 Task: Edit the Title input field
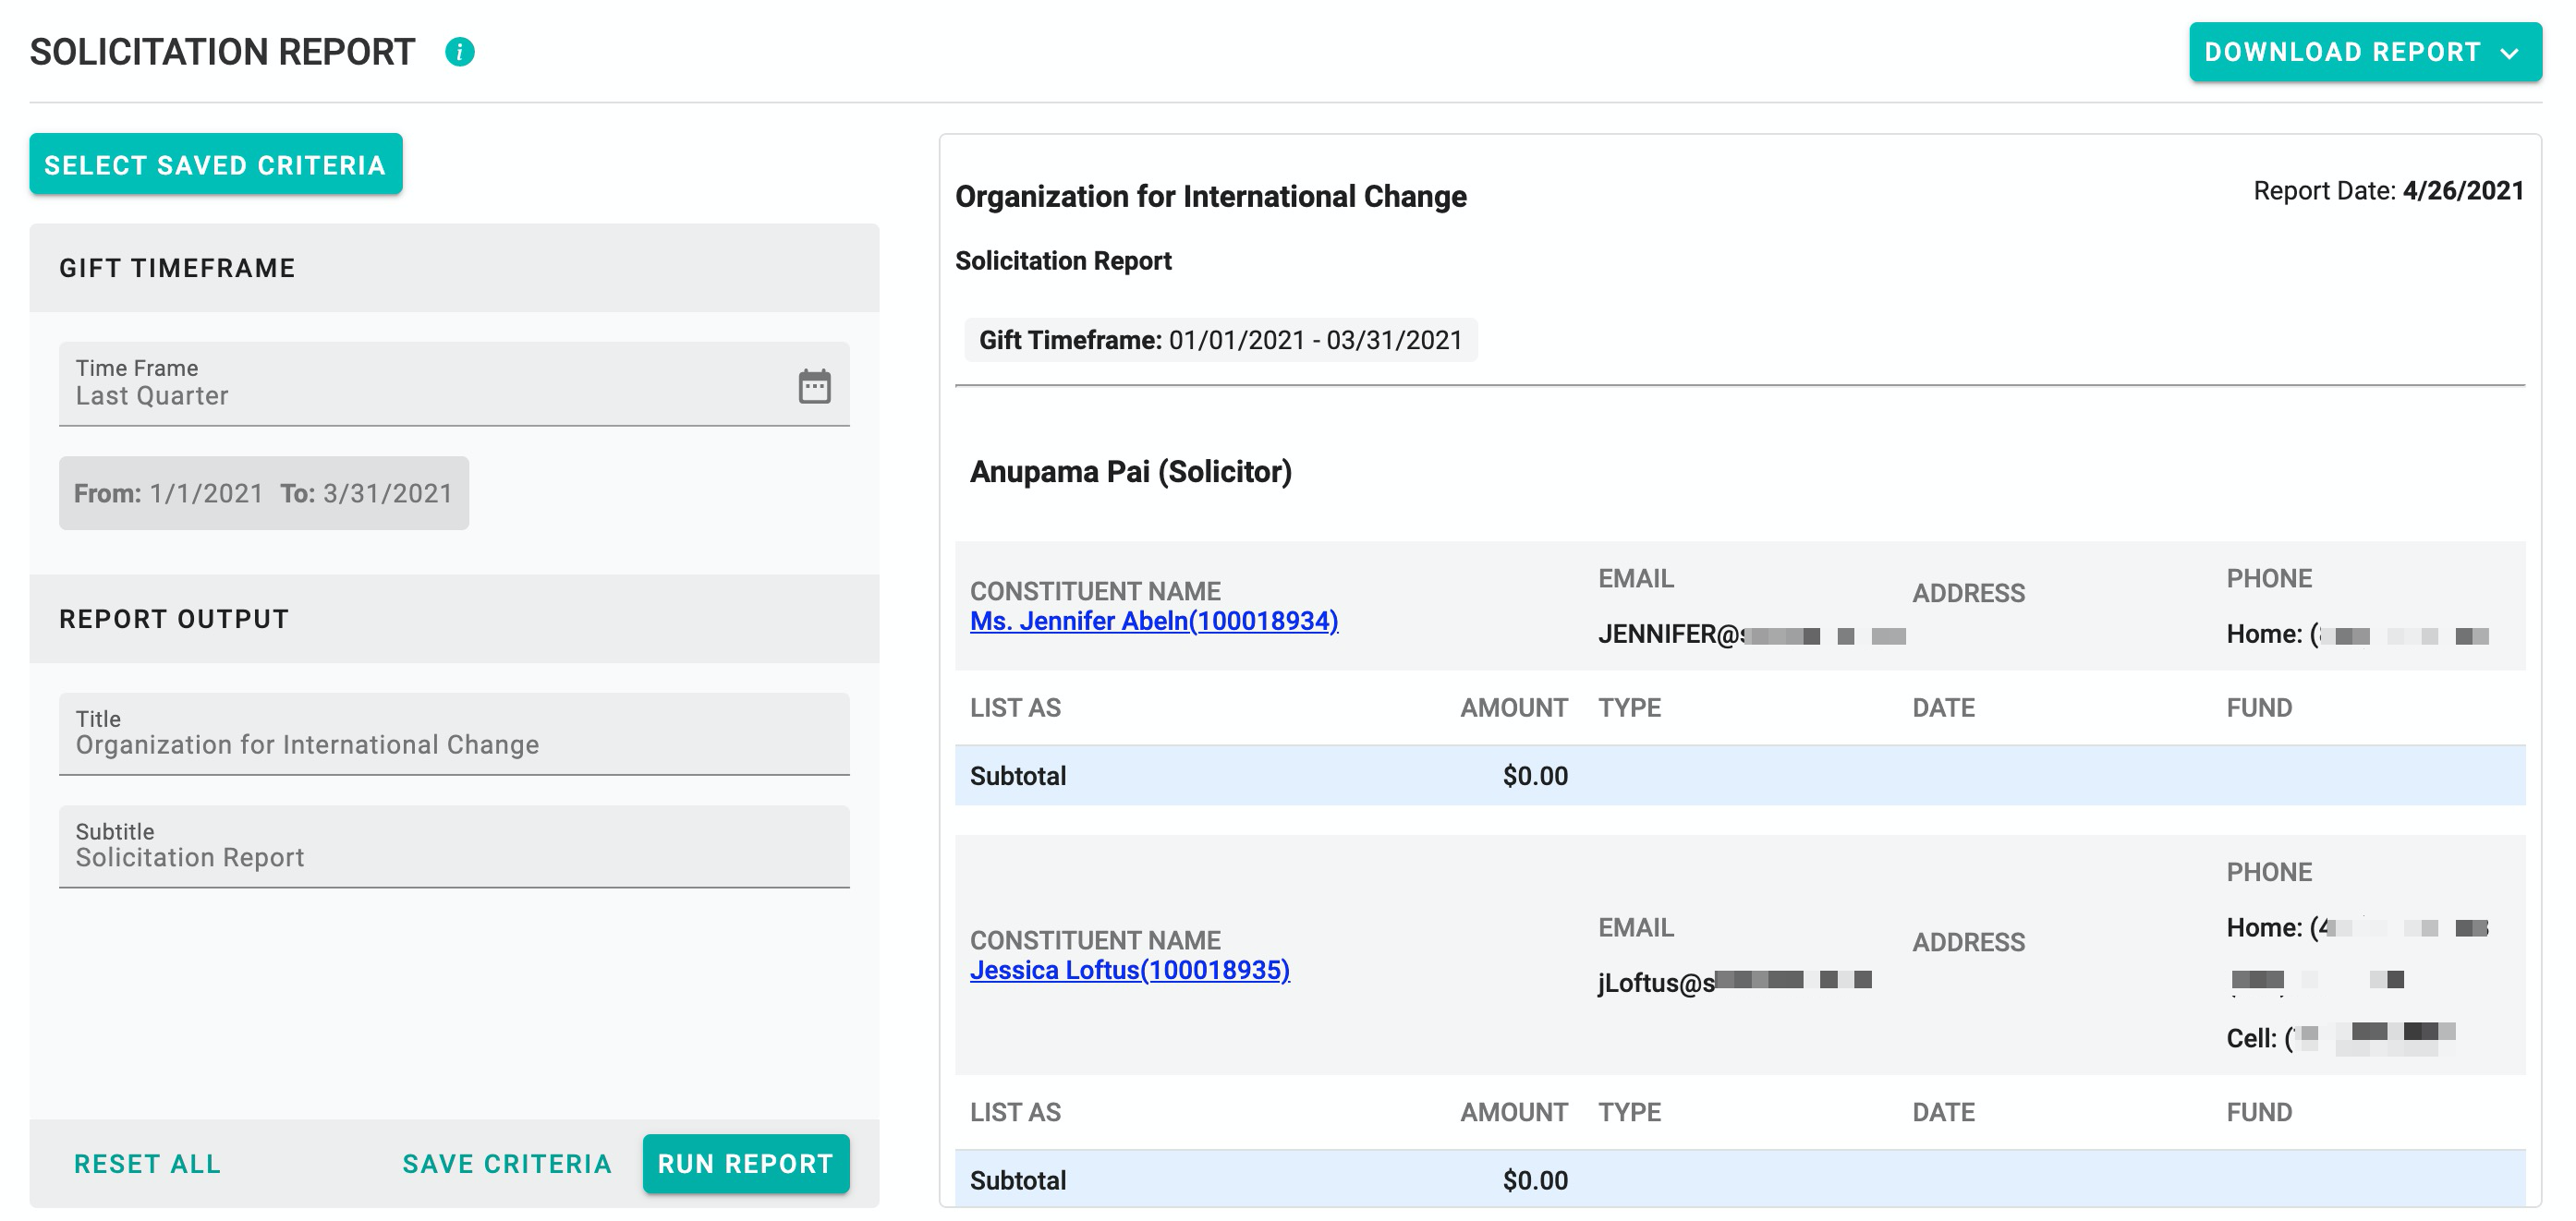pyautogui.click(x=453, y=735)
